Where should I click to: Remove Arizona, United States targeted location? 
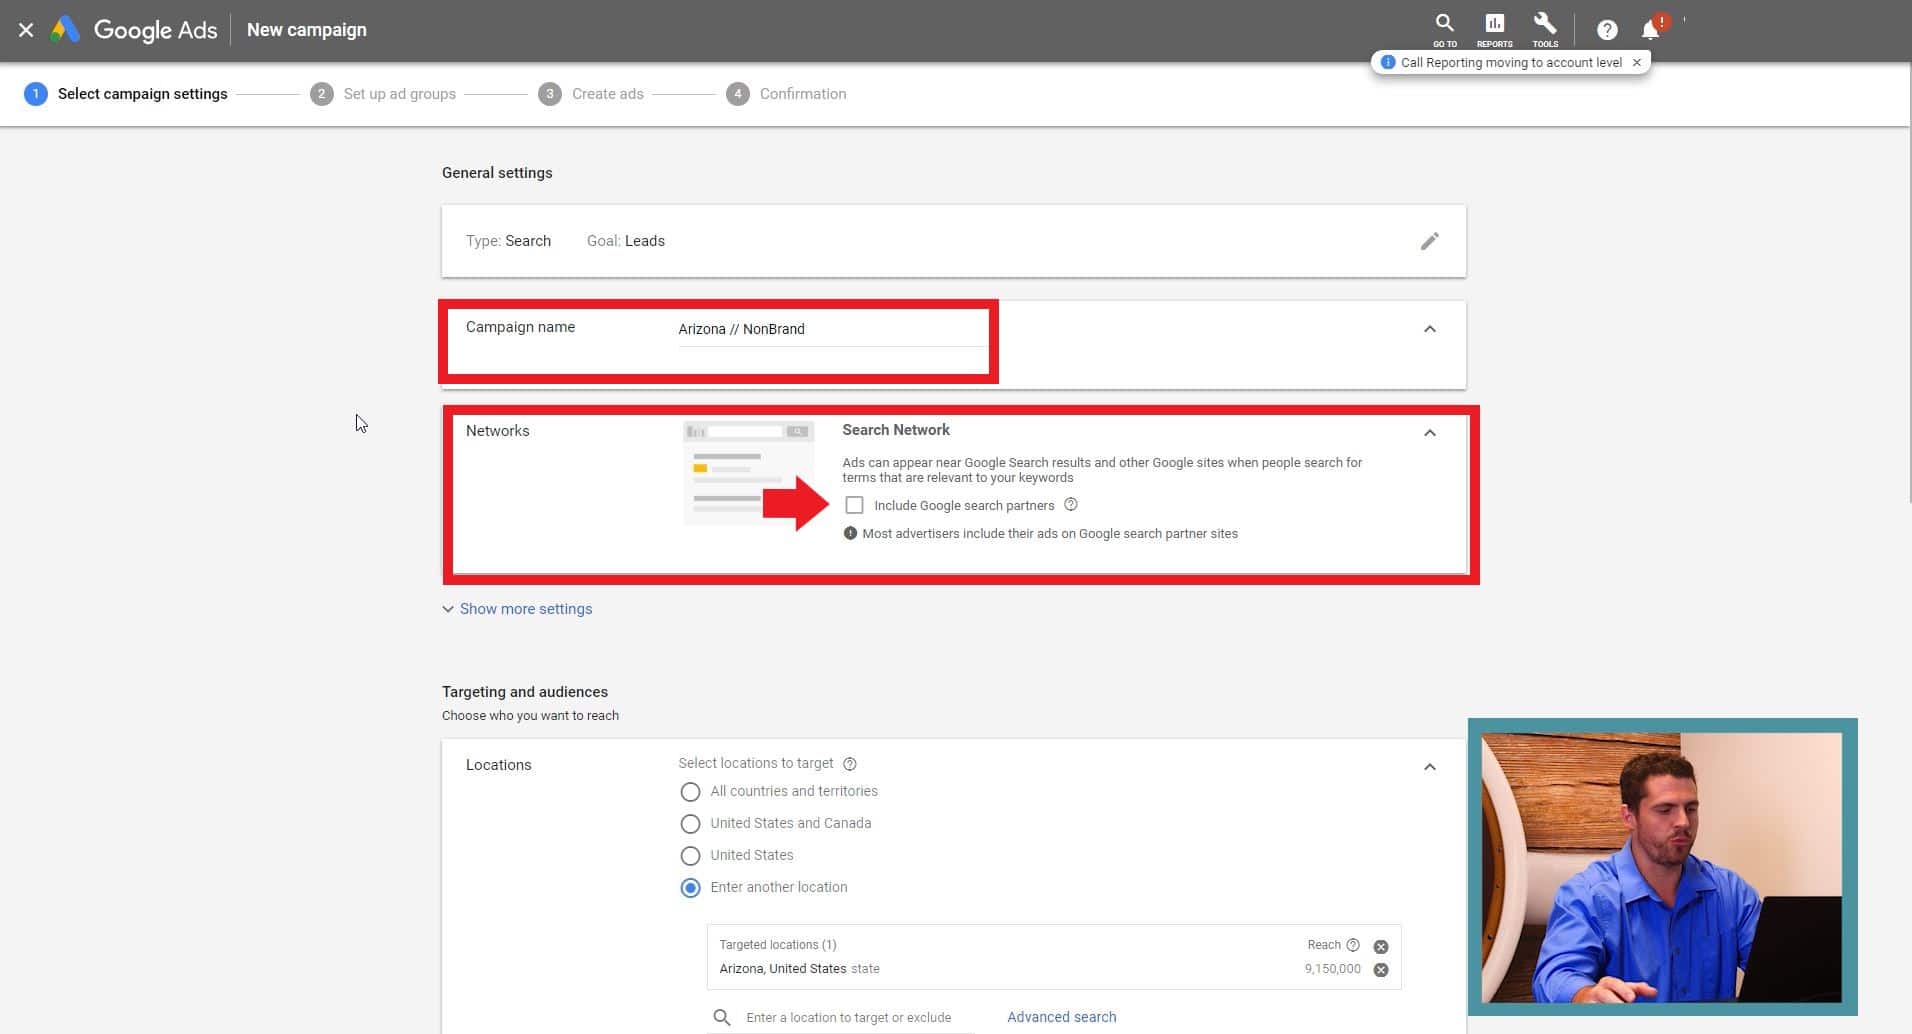point(1381,970)
